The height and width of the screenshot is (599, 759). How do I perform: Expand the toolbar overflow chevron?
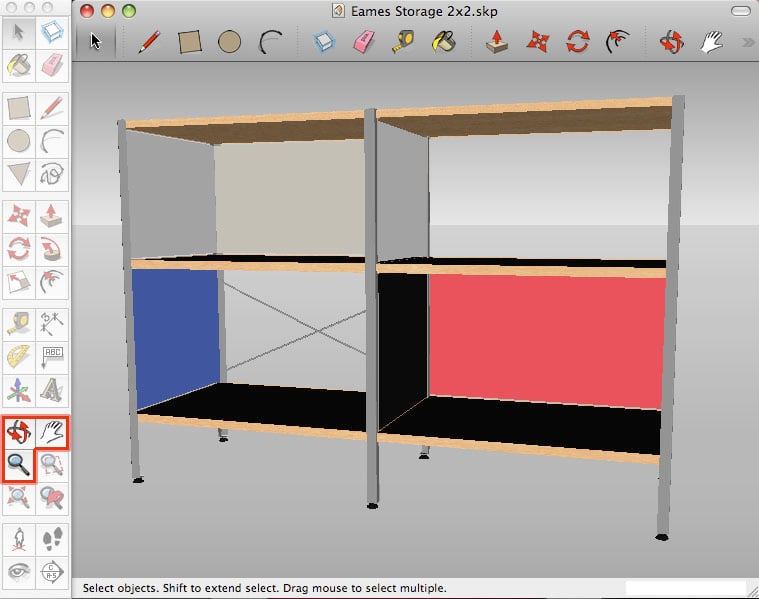(746, 42)
